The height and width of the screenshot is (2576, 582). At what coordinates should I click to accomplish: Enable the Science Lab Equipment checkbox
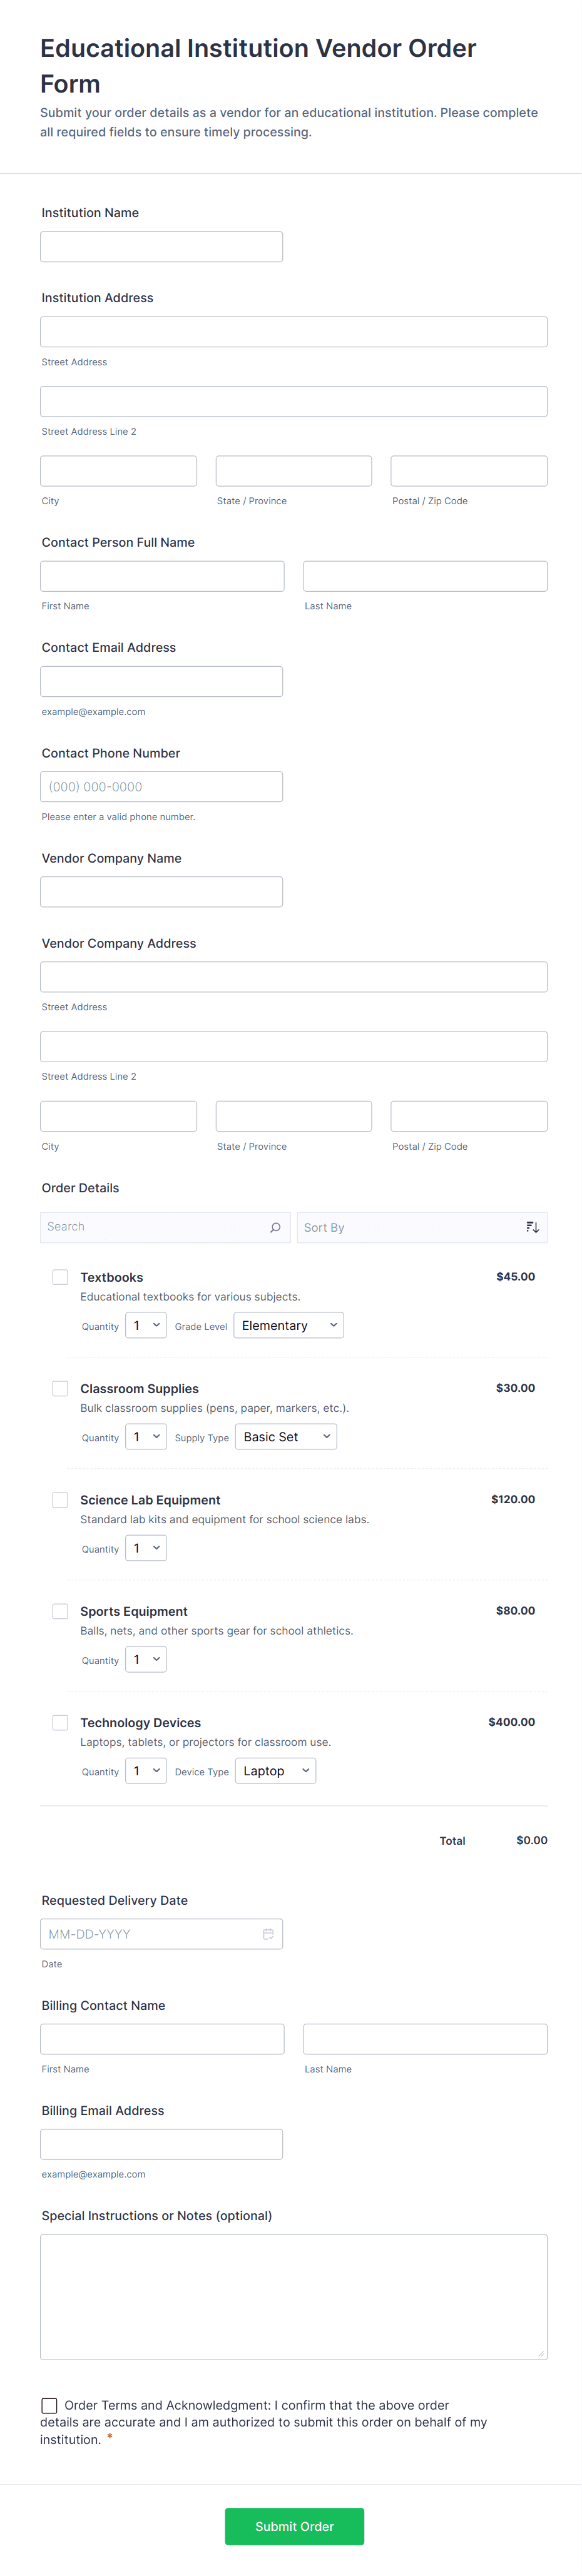(60, 1499)
